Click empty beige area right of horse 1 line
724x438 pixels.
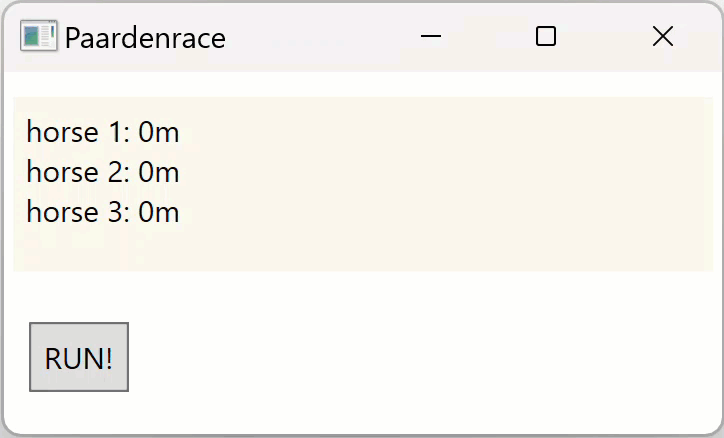pyautogui.click(x=450, y=132)
